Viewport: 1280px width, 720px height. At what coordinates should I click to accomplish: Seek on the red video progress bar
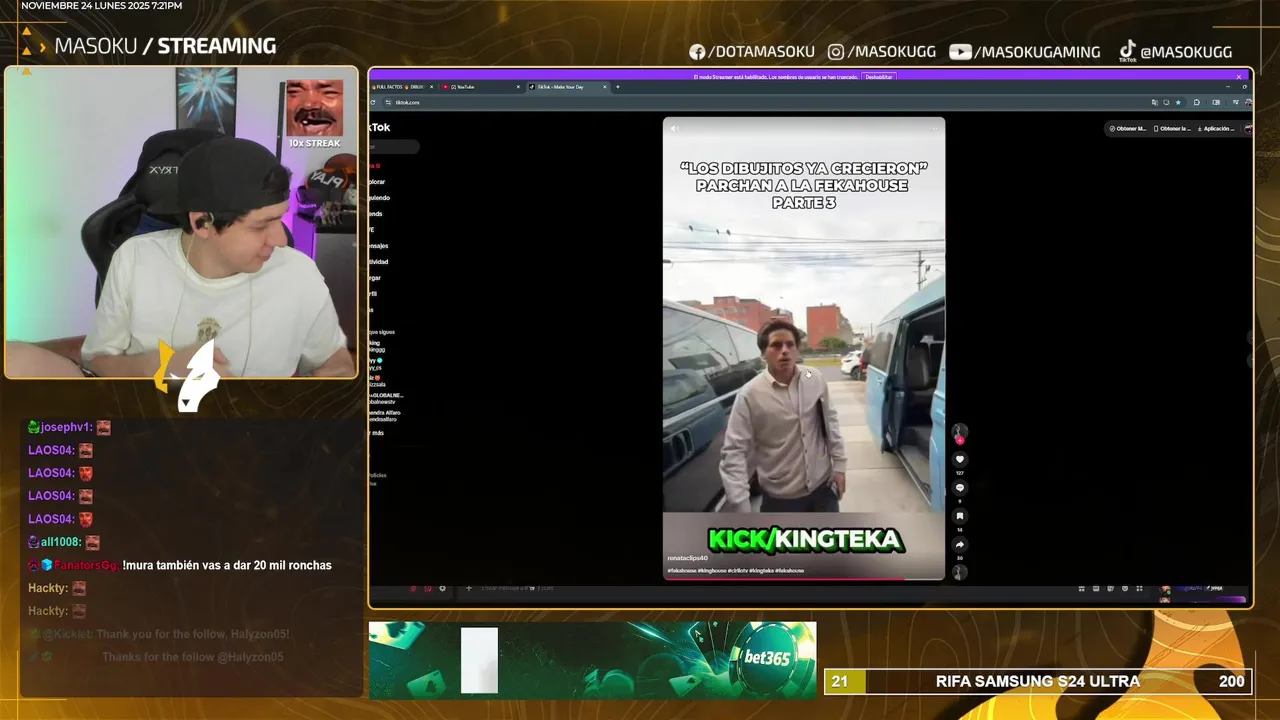click(x=803, y=578)
